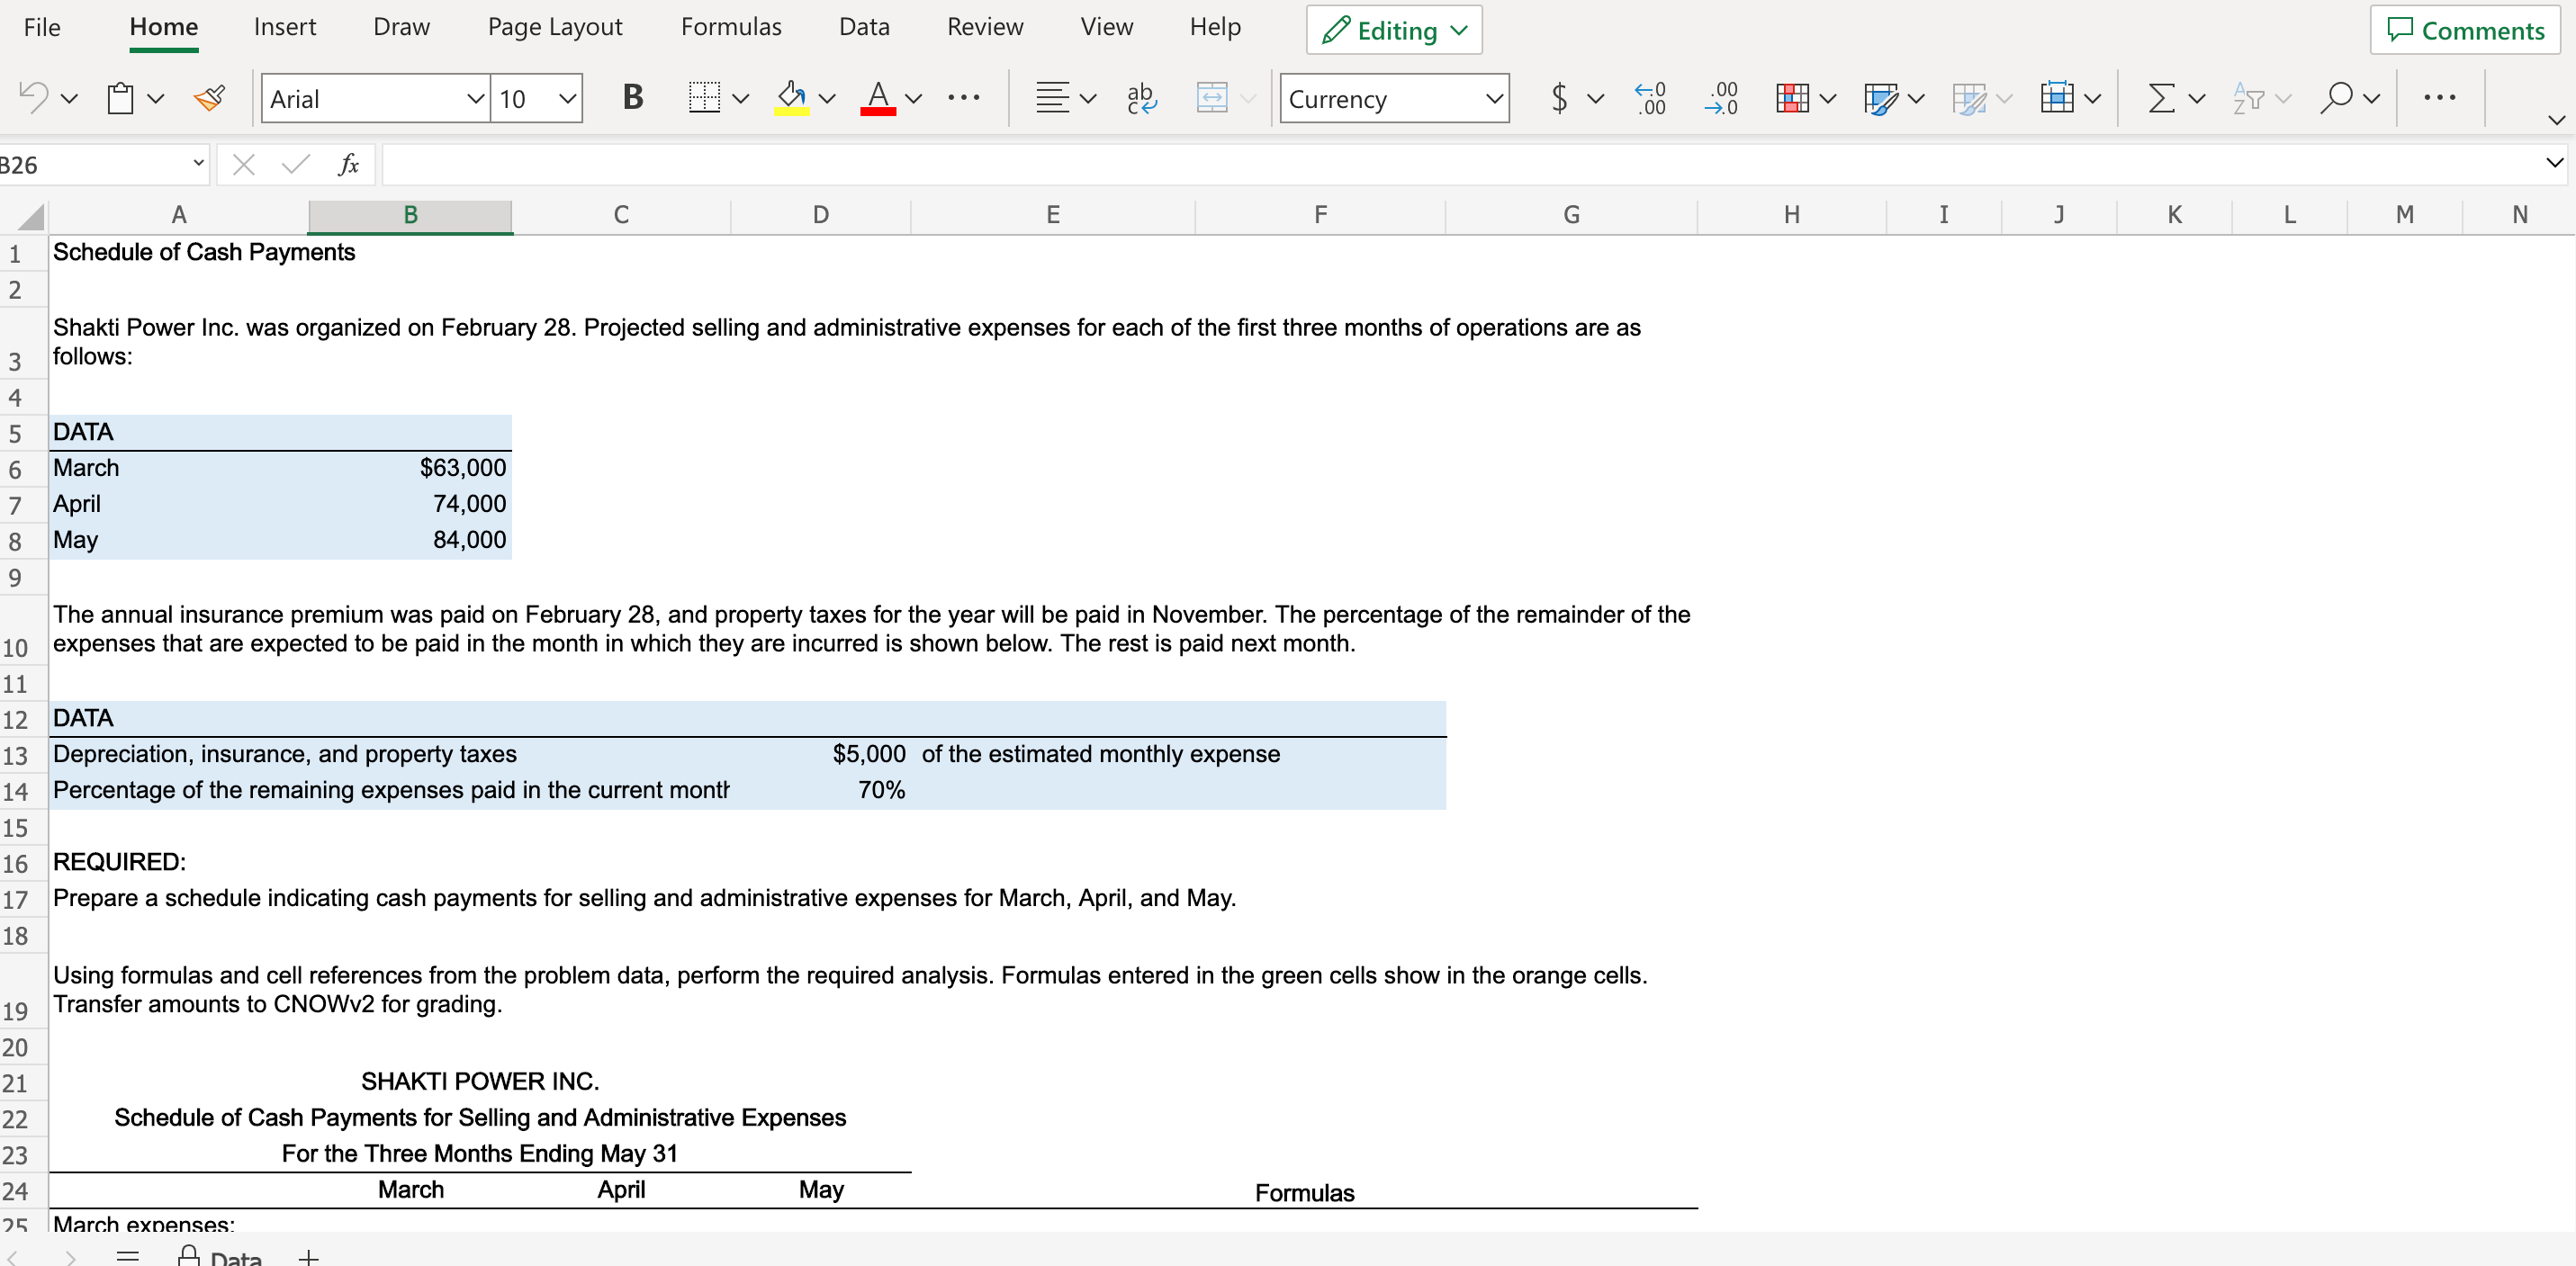2576x1266 pixels.
Task: Click the Format Painter brush icon
Action: coord(210,98)
